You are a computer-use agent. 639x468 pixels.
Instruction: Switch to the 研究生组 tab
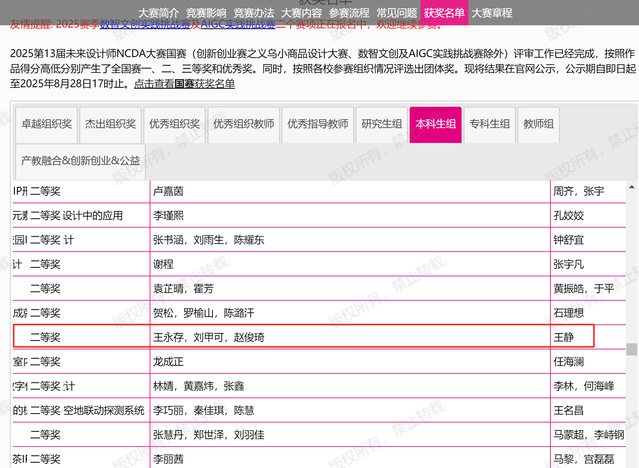pyautogui.click(x=382, y=125)
